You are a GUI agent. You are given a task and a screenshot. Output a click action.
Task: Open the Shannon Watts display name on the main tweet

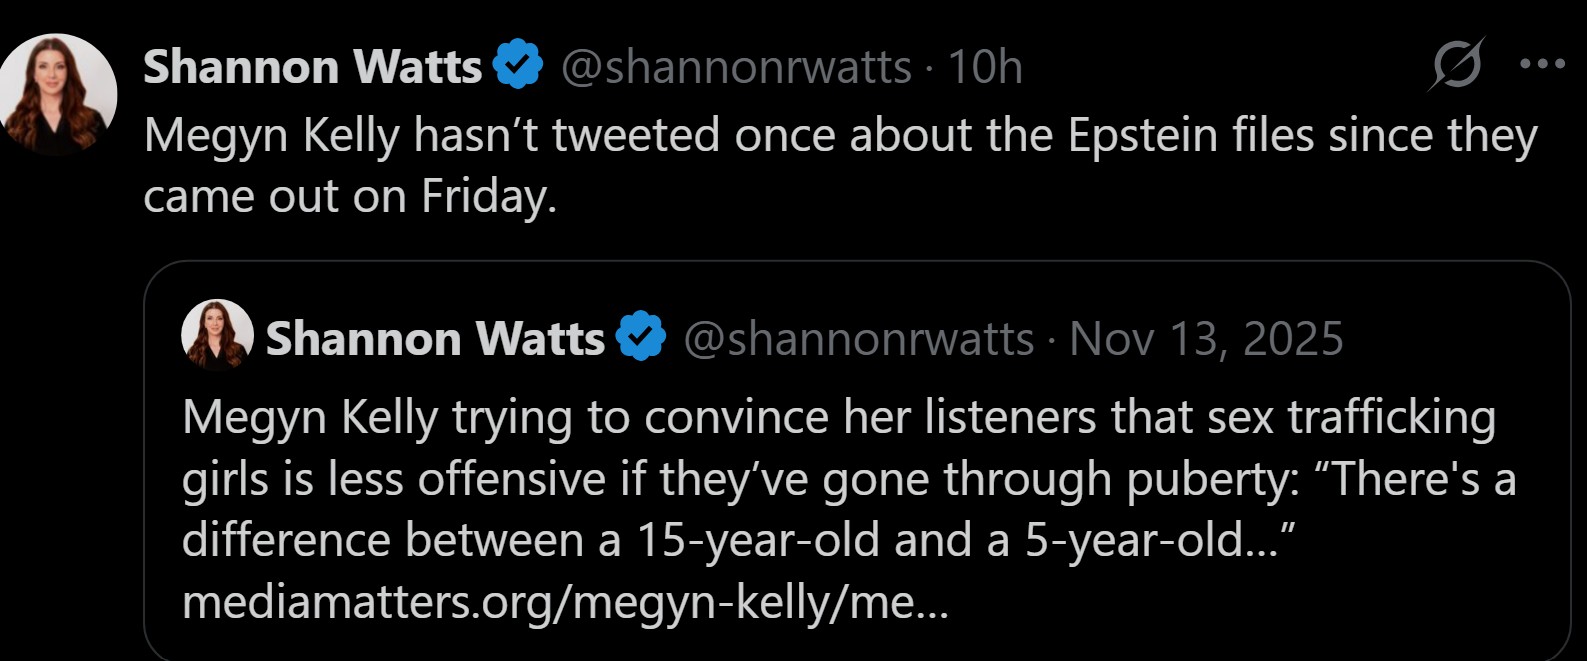coord(312,67)
